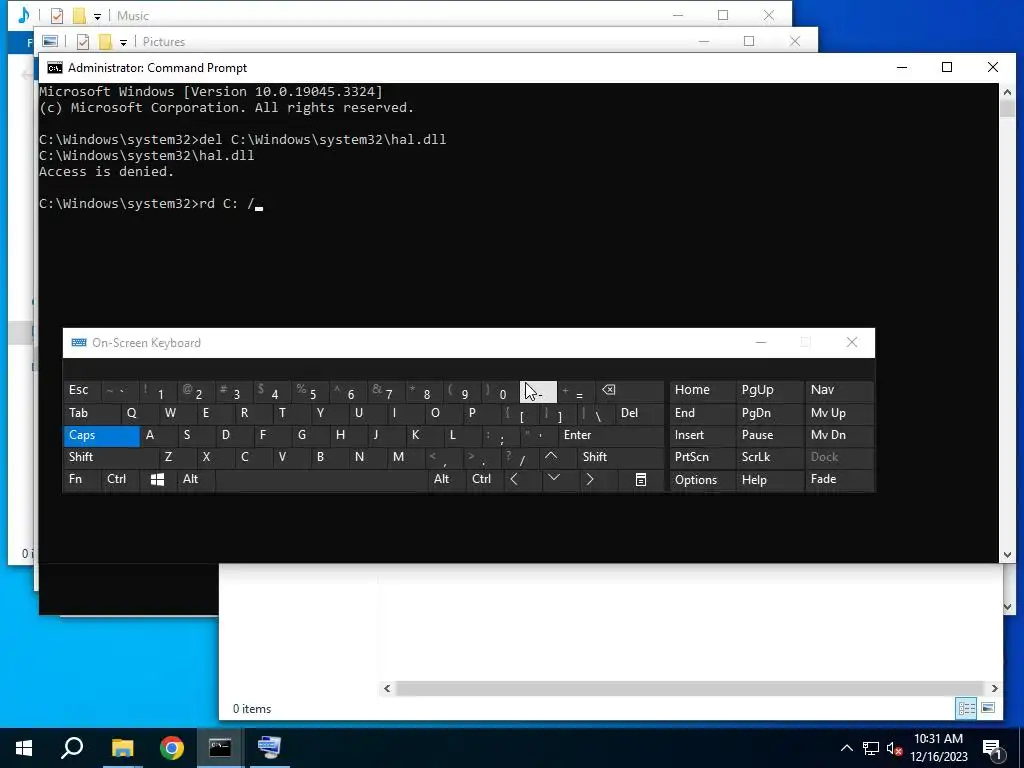Click Command Prompt input line area

click(x=150, y=204)
